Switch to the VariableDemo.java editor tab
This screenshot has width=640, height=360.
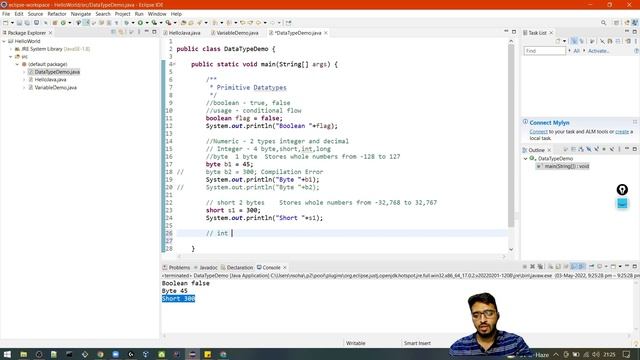tap(237, 33)
